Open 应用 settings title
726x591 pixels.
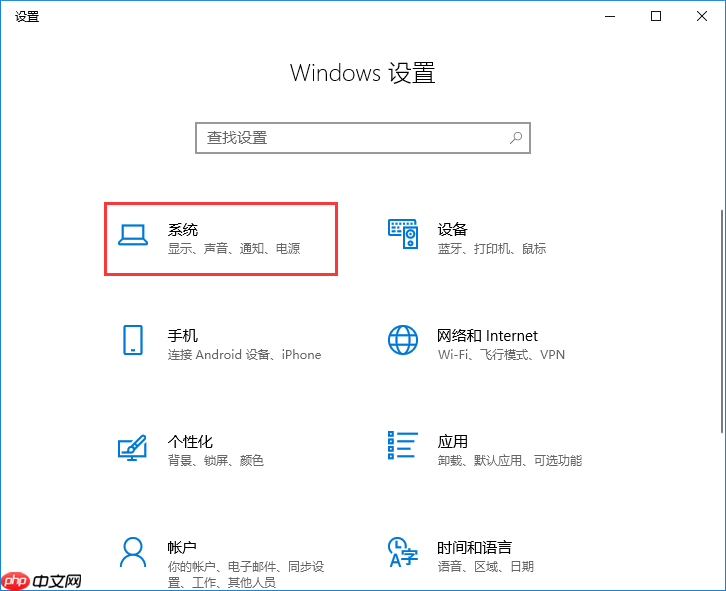pos(452,441)
